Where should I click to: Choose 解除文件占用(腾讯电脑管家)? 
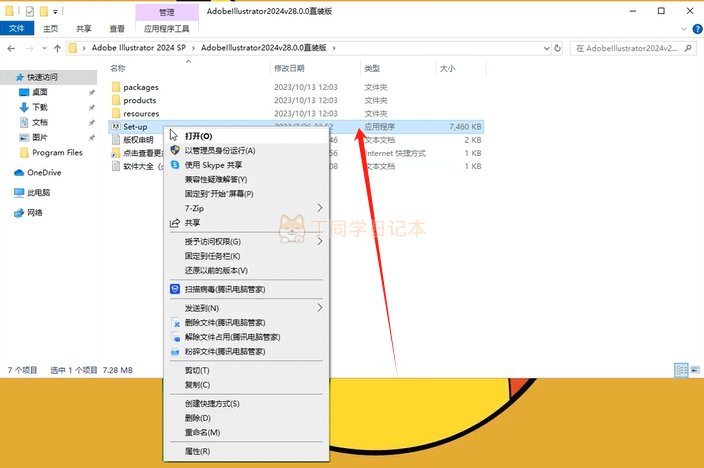246,337
